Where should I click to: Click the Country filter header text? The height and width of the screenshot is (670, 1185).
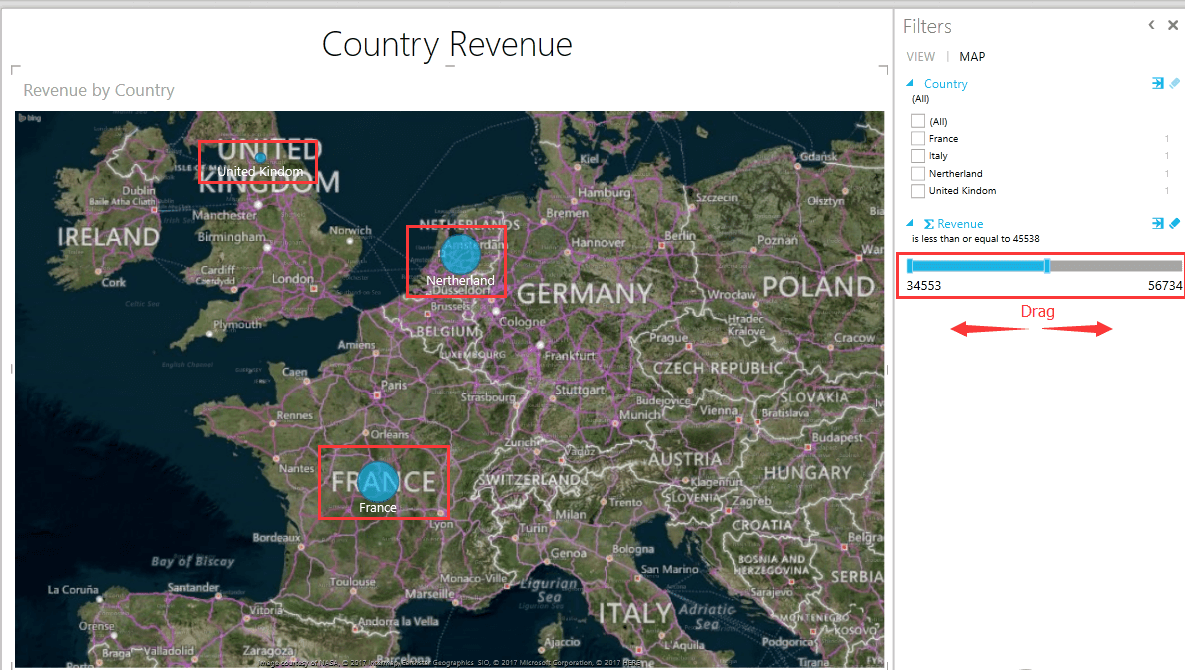[945, 84]
